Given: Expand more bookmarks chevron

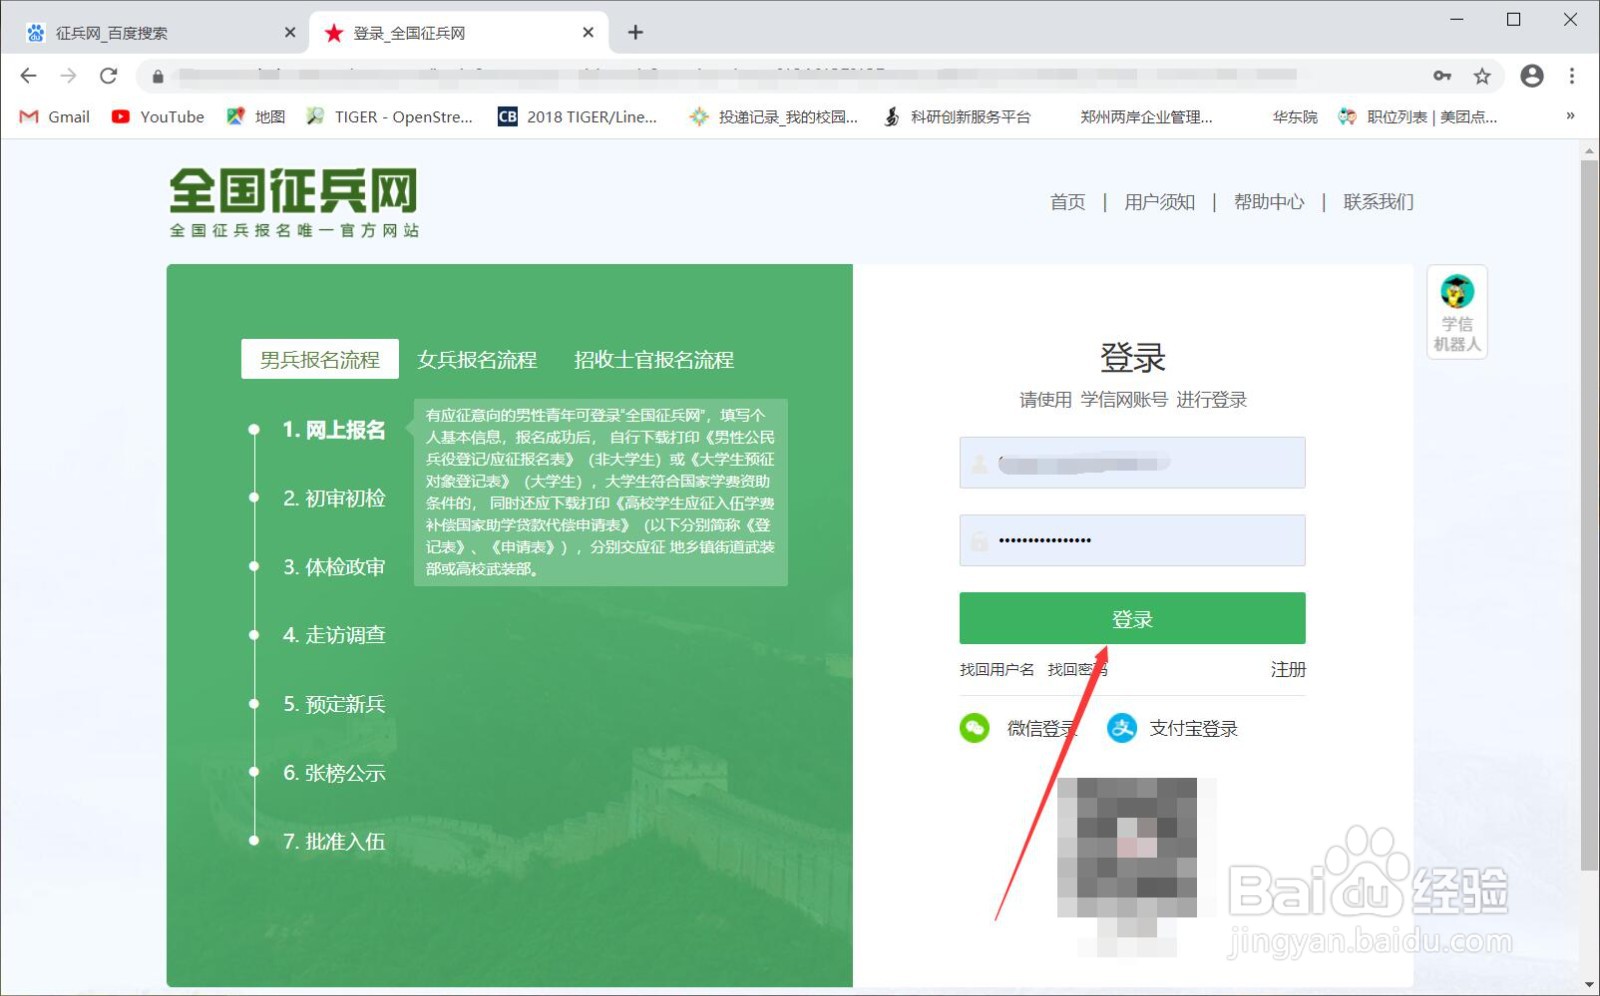Looking at the screenshot, I should [x=1570, y=116].
